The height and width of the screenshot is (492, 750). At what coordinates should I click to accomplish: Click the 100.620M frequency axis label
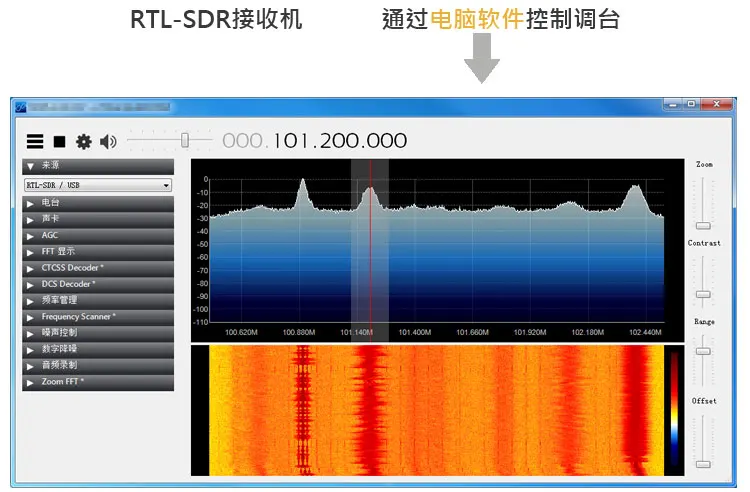(x=241, y=332)
